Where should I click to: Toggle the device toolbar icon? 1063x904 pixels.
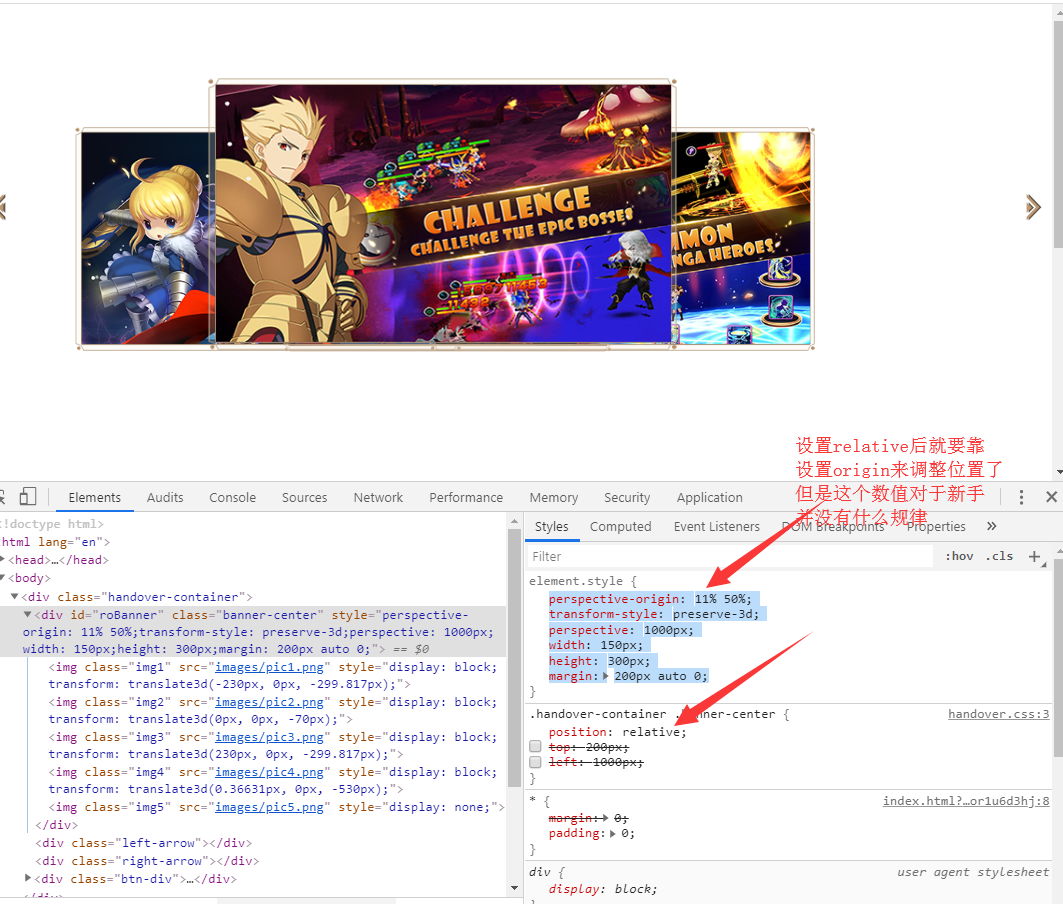coord(28,496)
